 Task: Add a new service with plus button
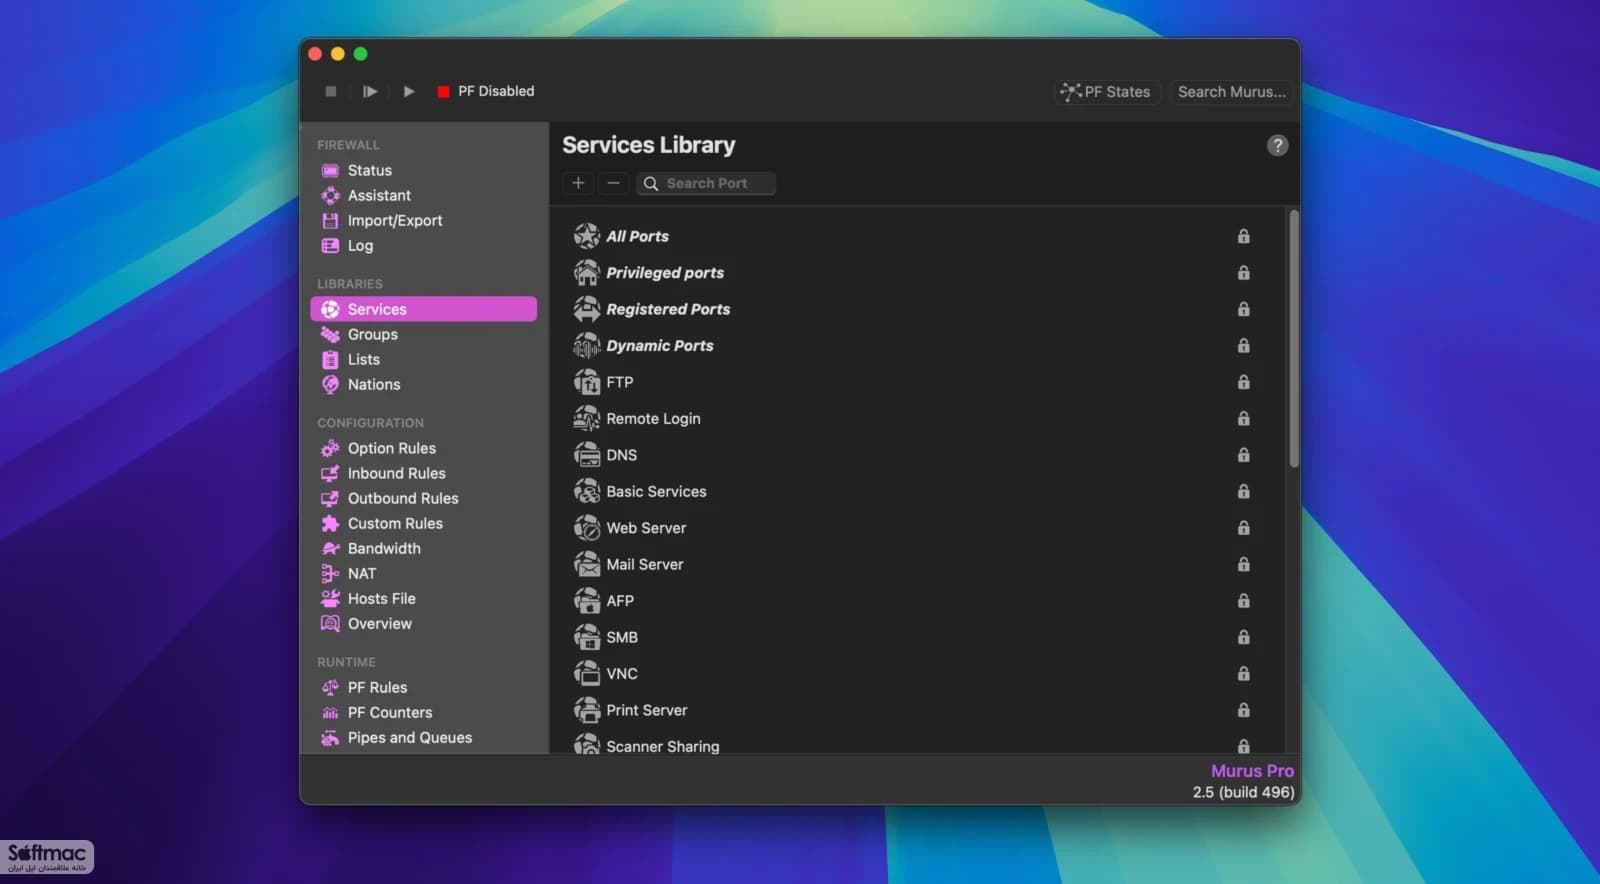click(x=578, y=183)
